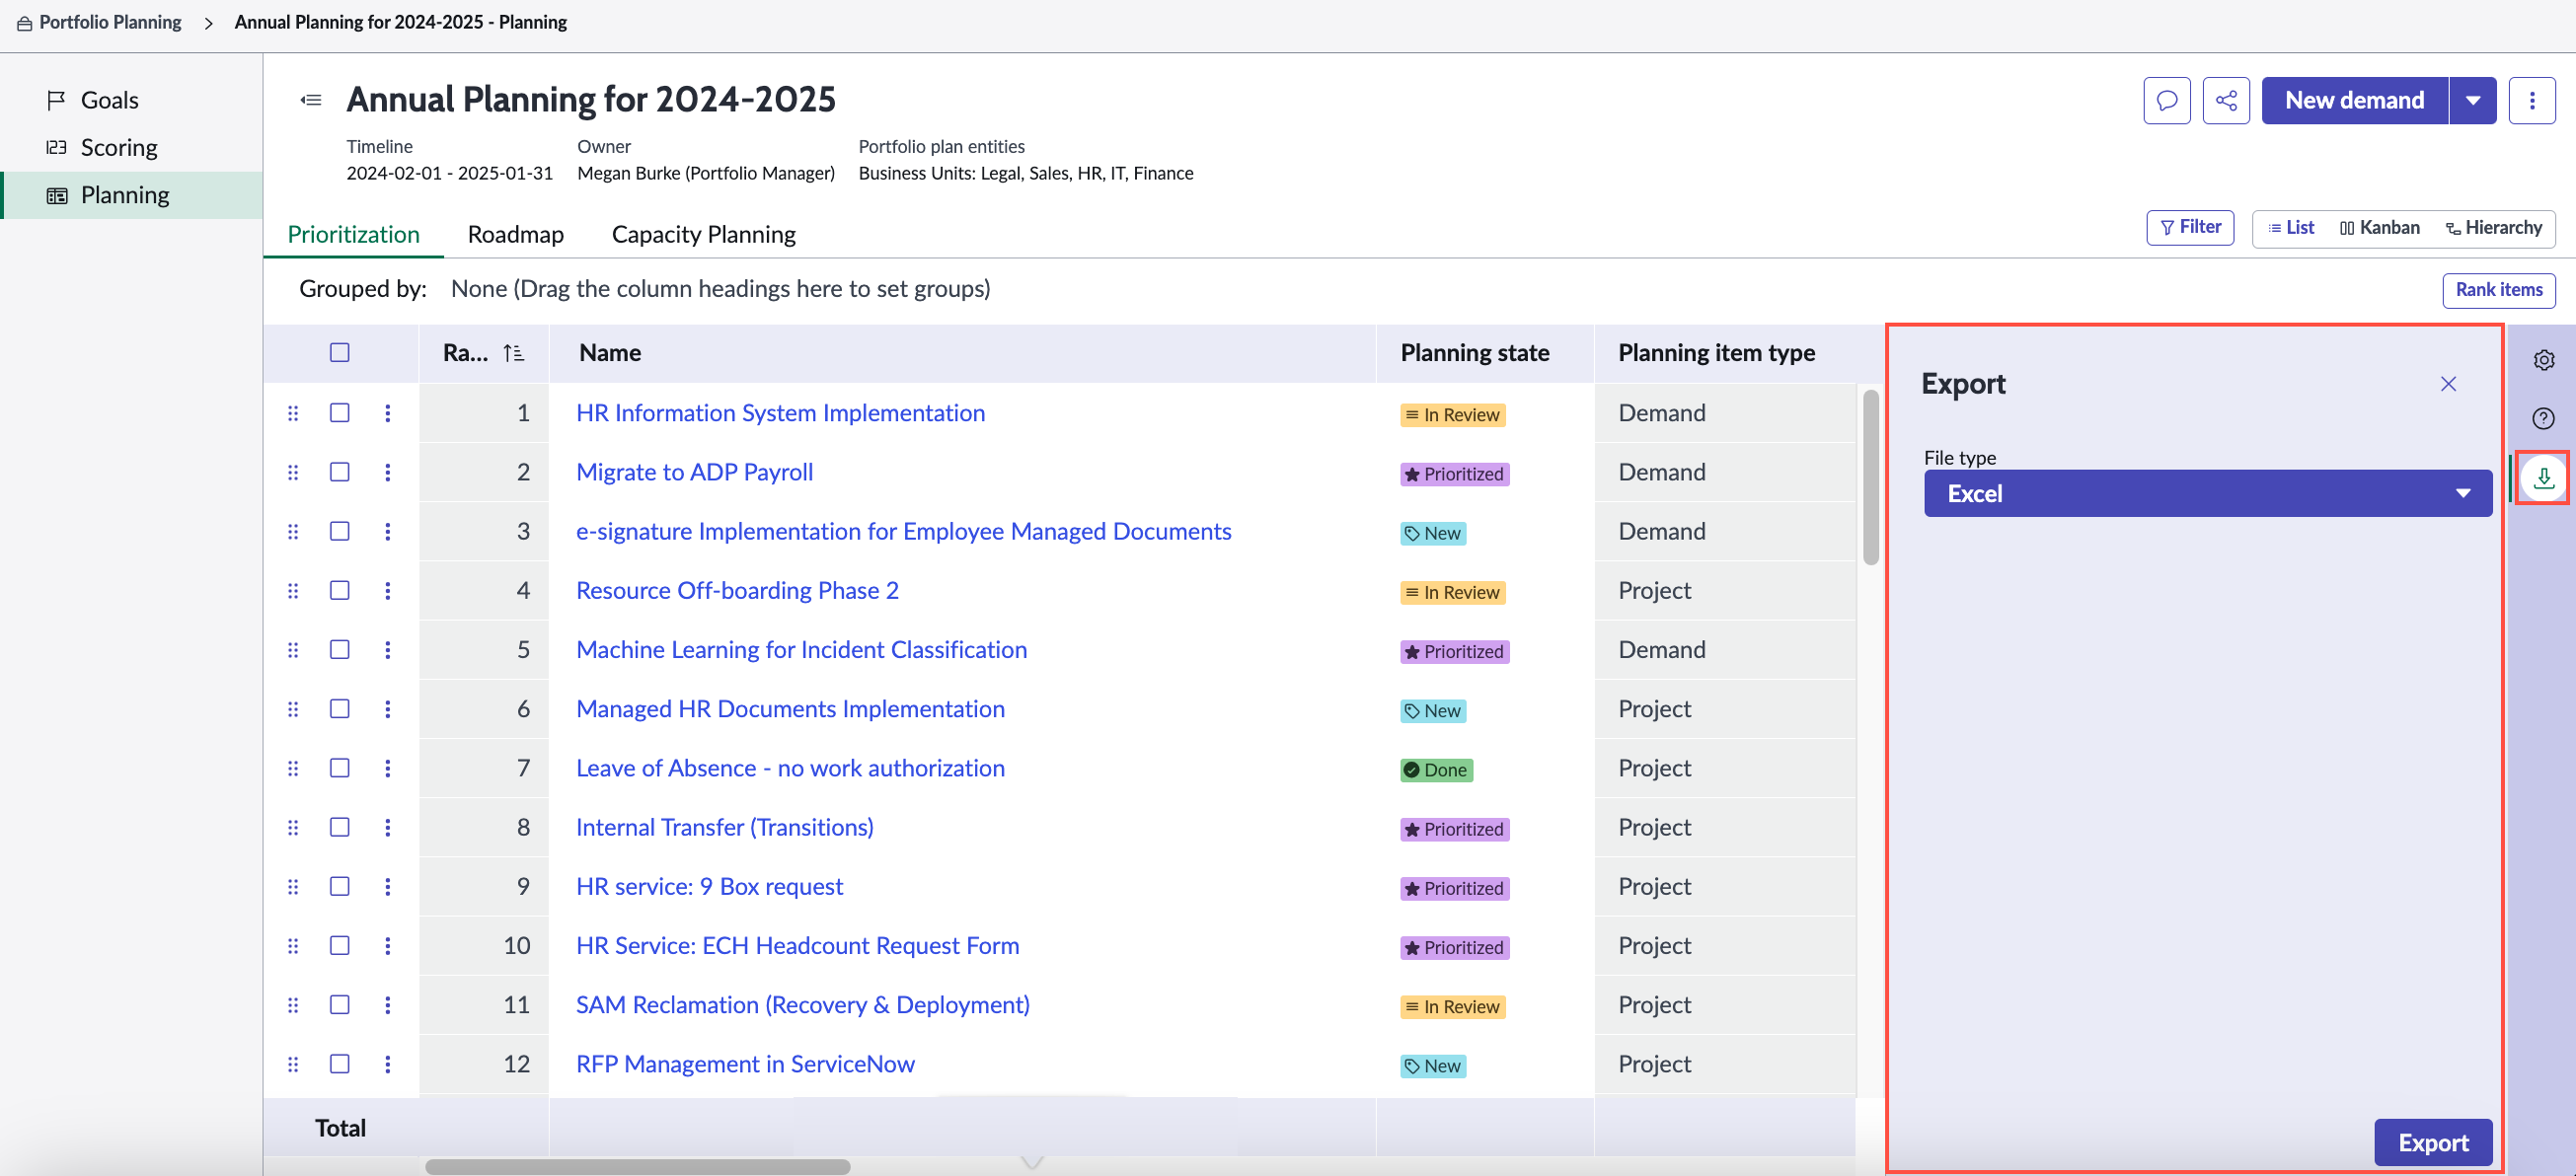Click the Rank items button
Screen dimensions: 2576x1176
[x=2498, y=290]
